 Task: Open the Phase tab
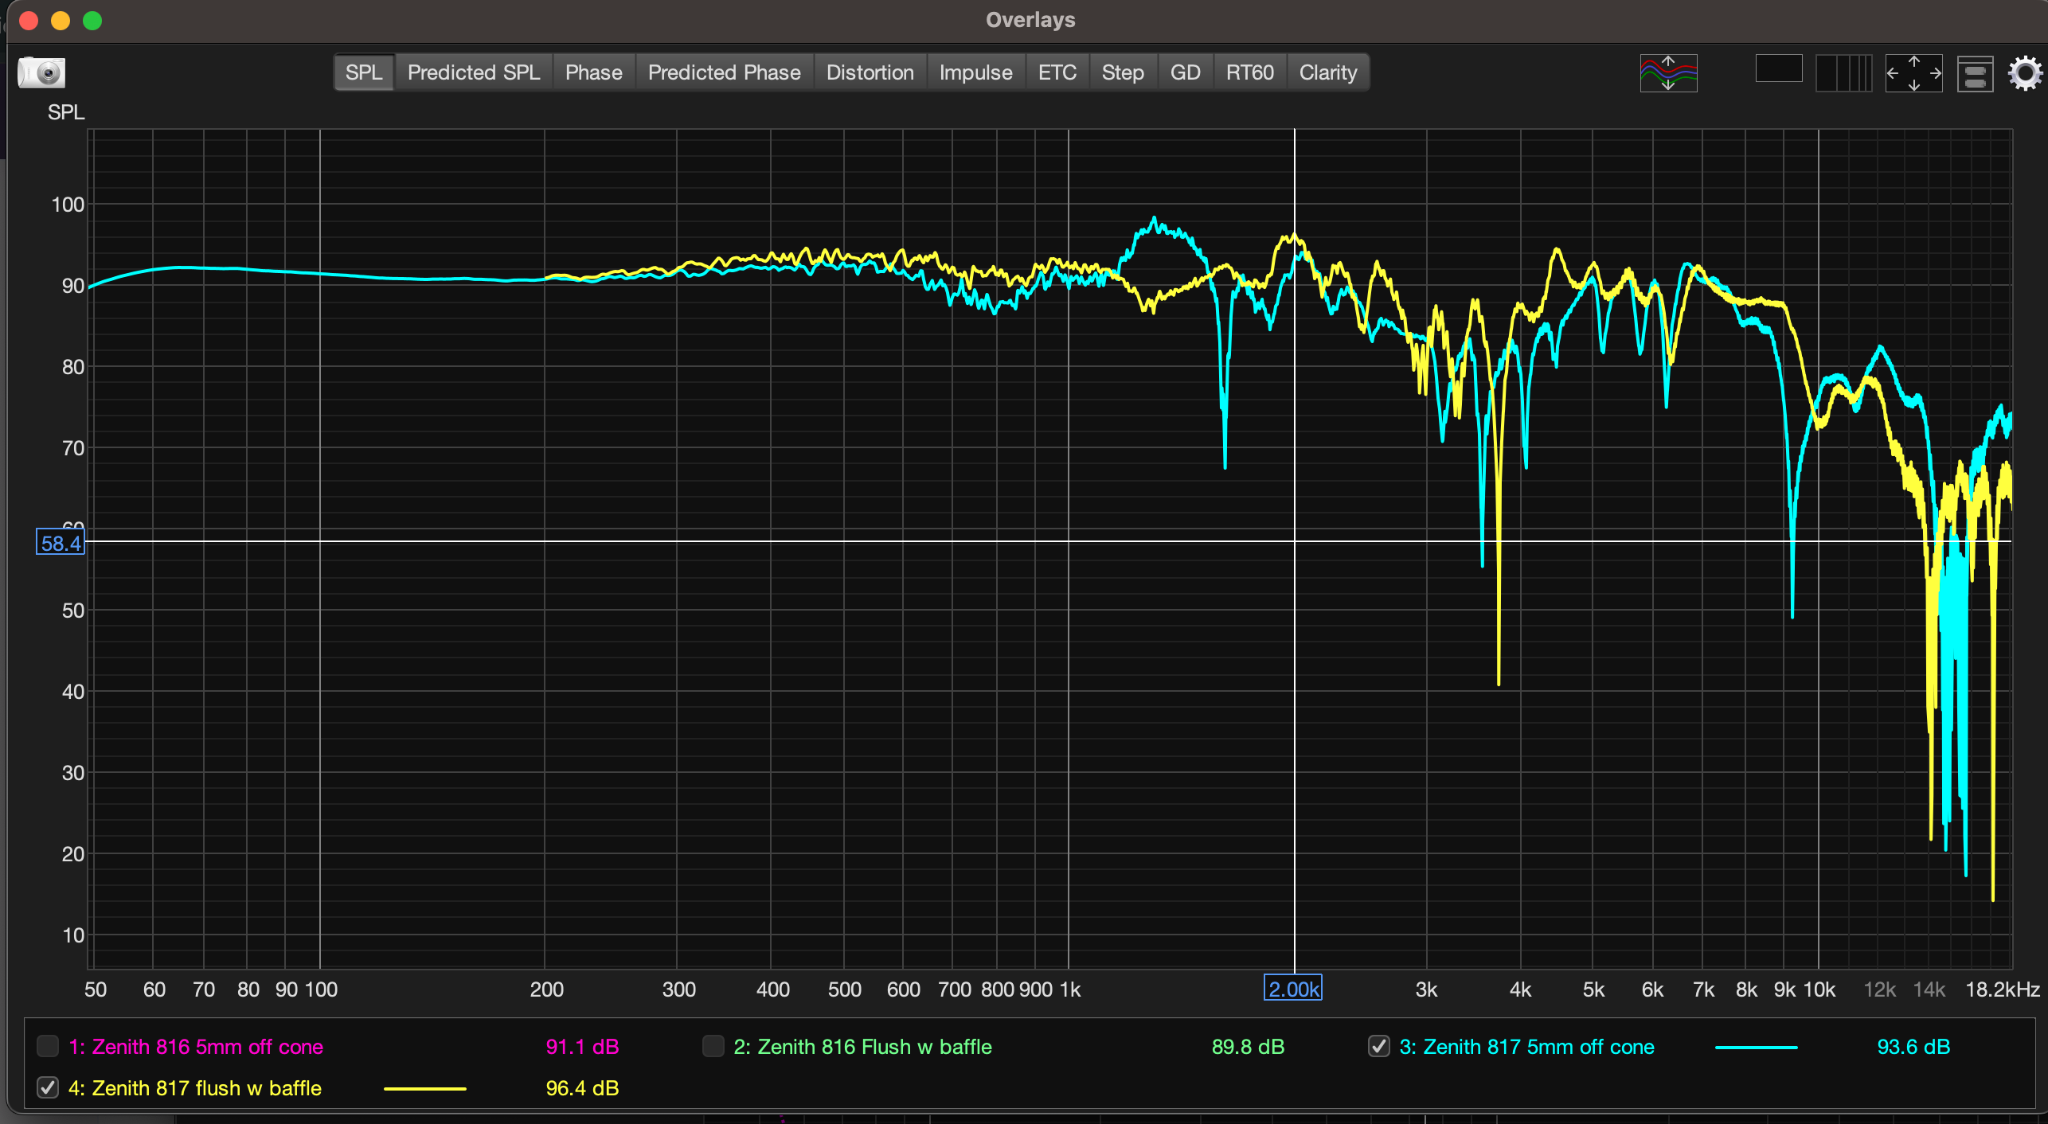point(594,72)
